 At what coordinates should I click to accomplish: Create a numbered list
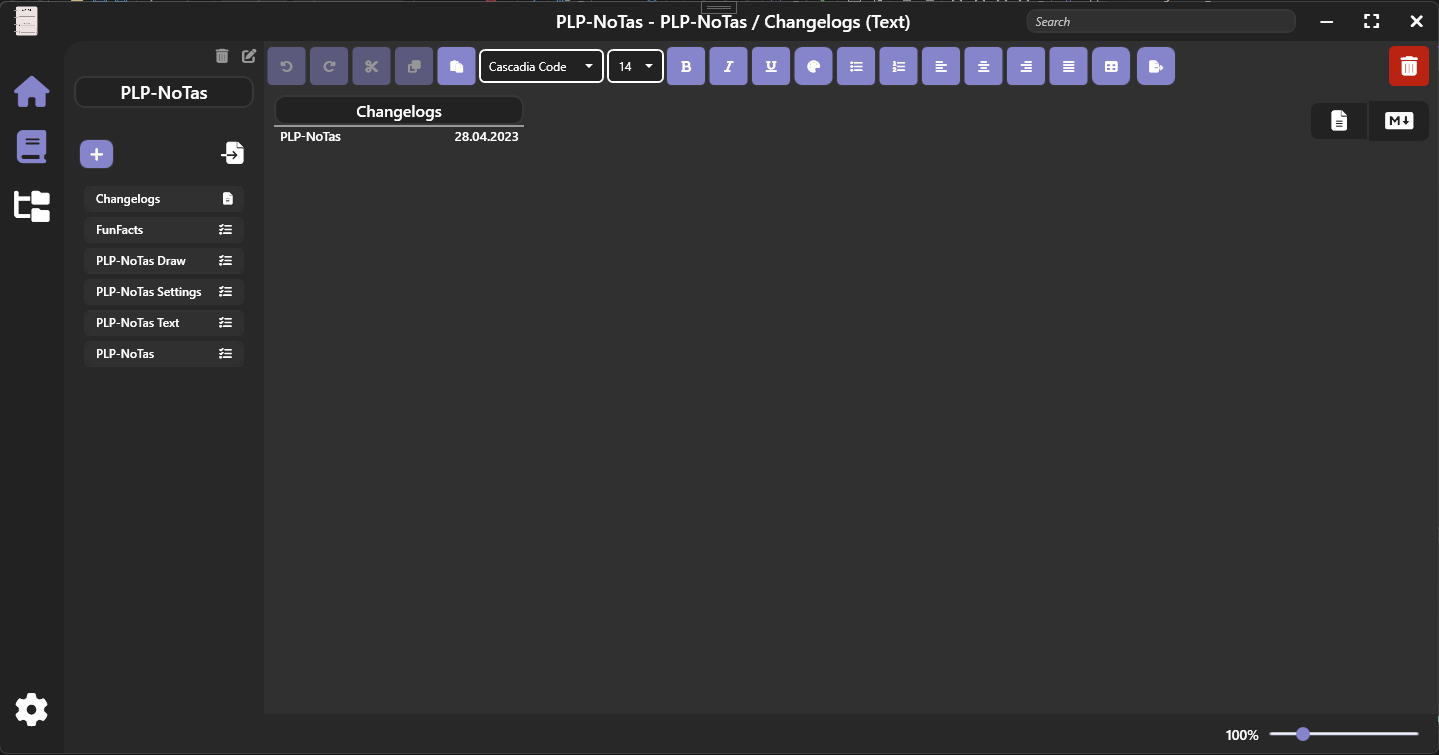point(898,65)
